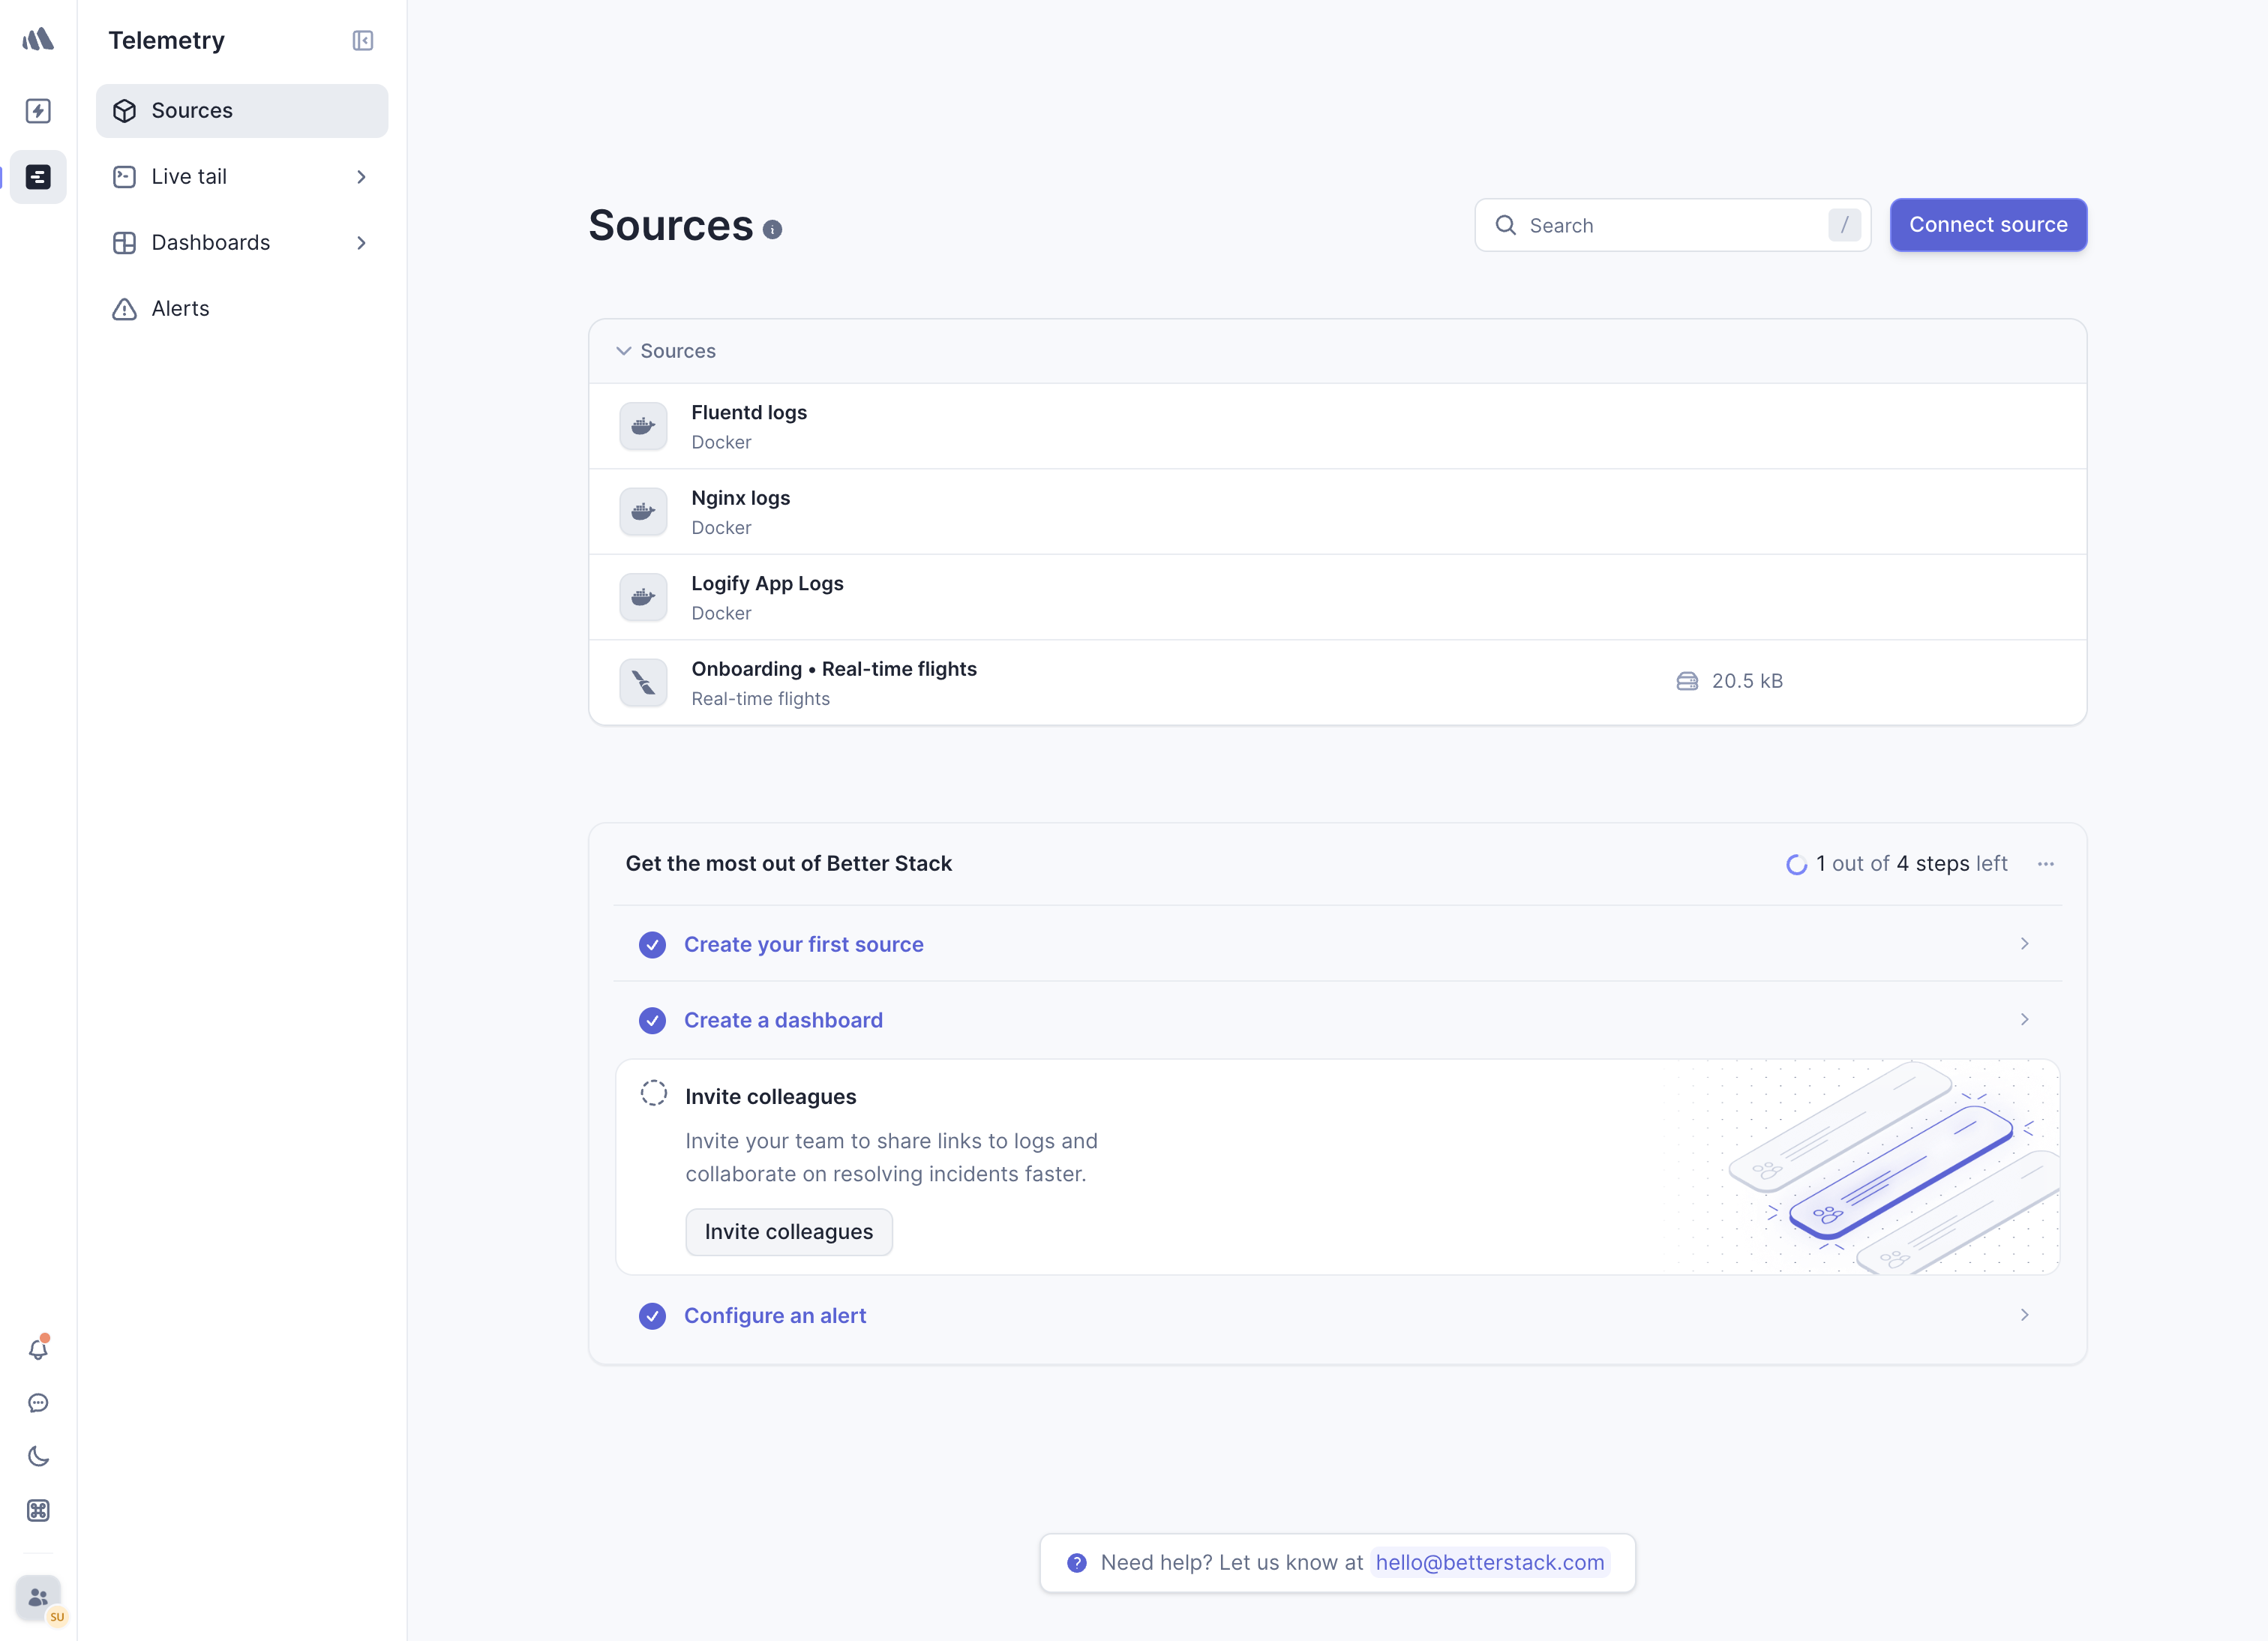
Task: Click the 1 of 4 steps progress indicator
Action: pos(1895,863)
